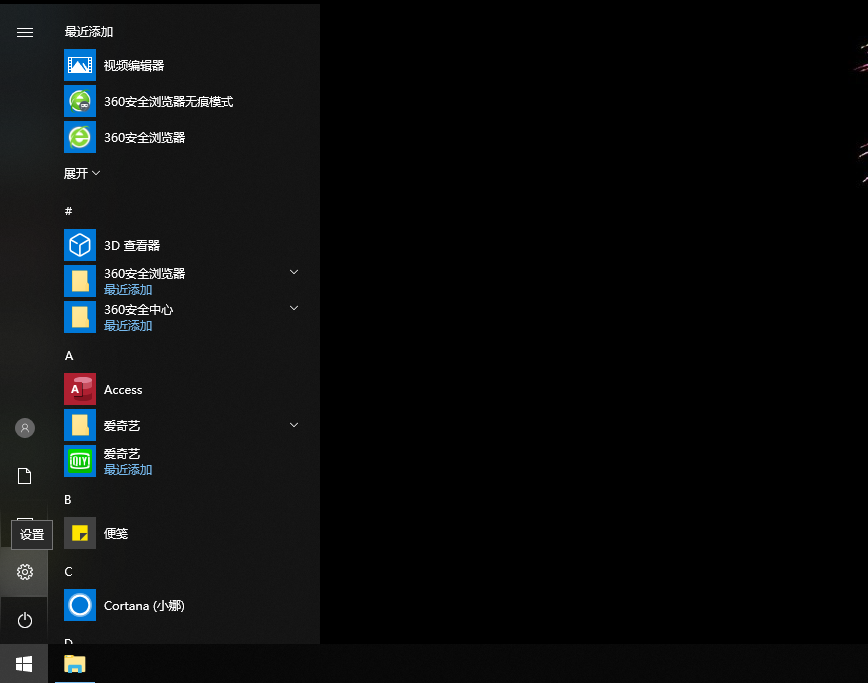Open the user account avatar icon
Screen dimensions: 868x683
pyautogui.click(x=24, y=428)
